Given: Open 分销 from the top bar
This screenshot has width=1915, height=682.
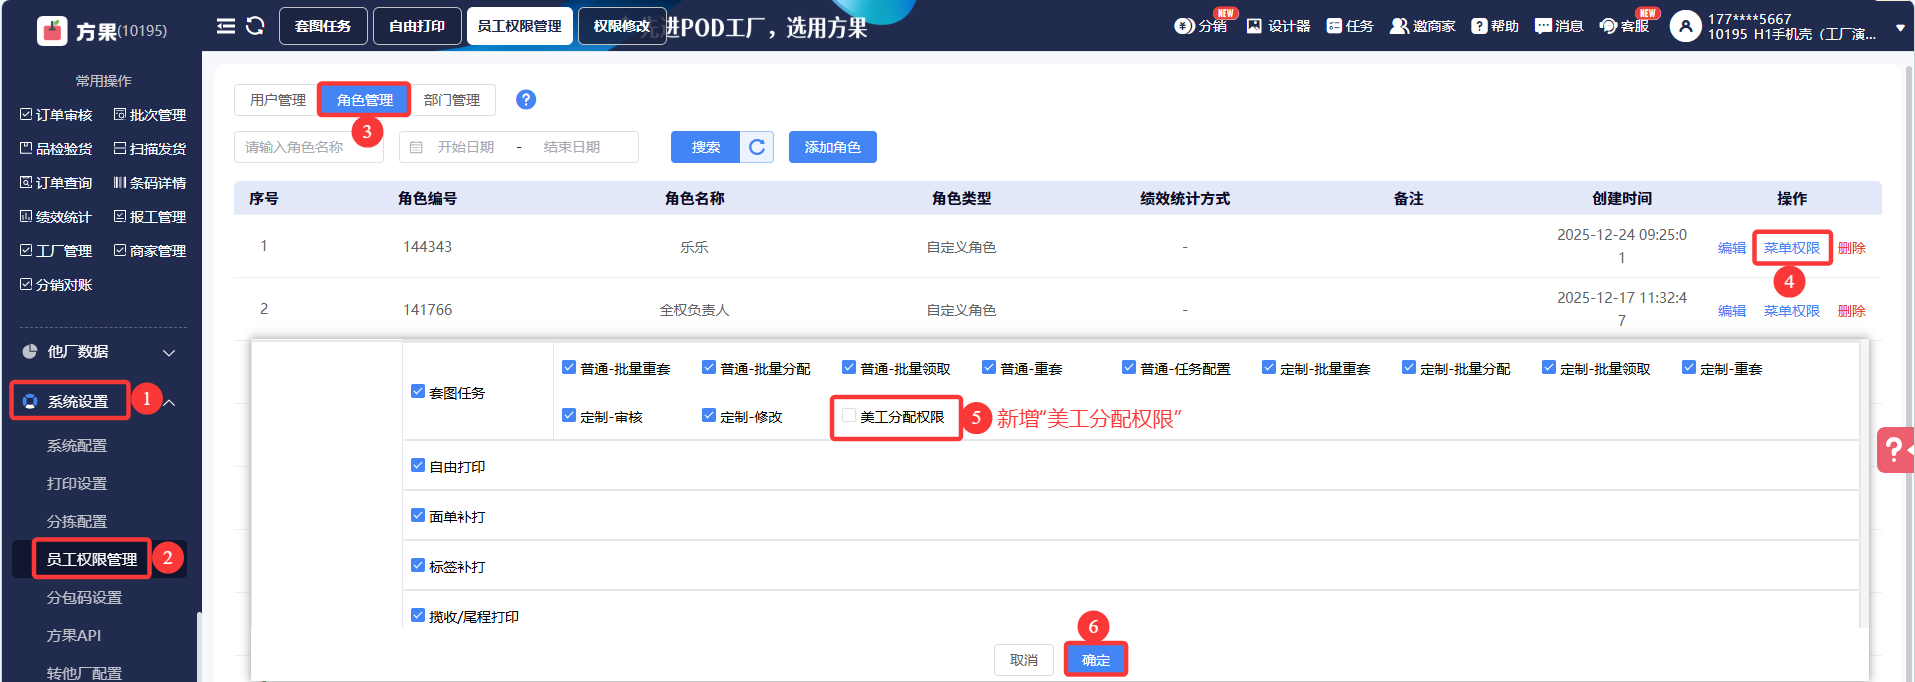Looking at the screenshot, I should 1201,26.
